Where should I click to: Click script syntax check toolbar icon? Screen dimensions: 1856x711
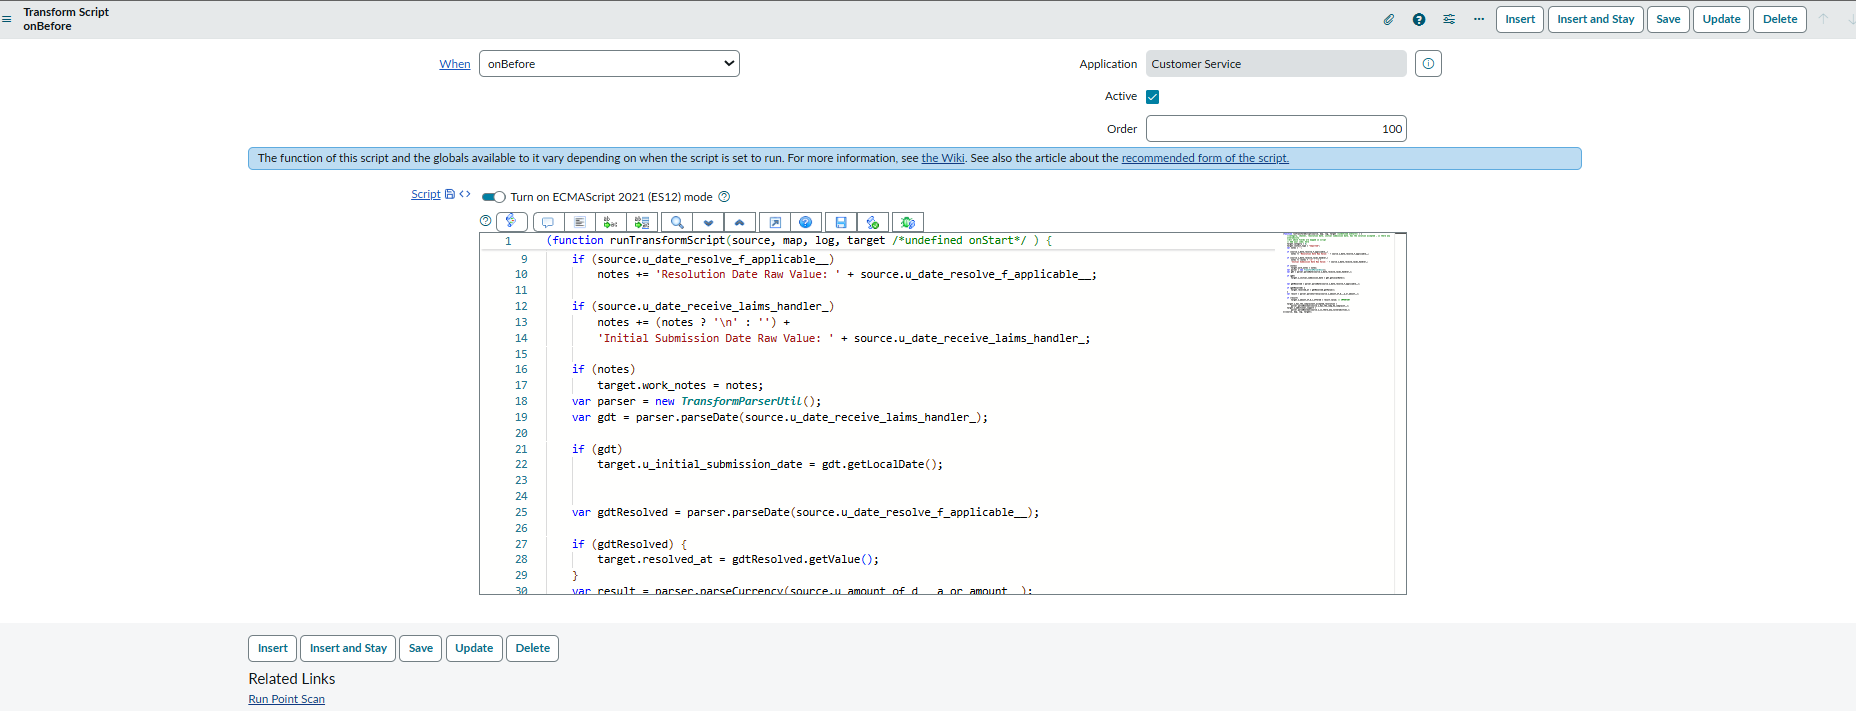pyautogui.click(x=873, y=222)
